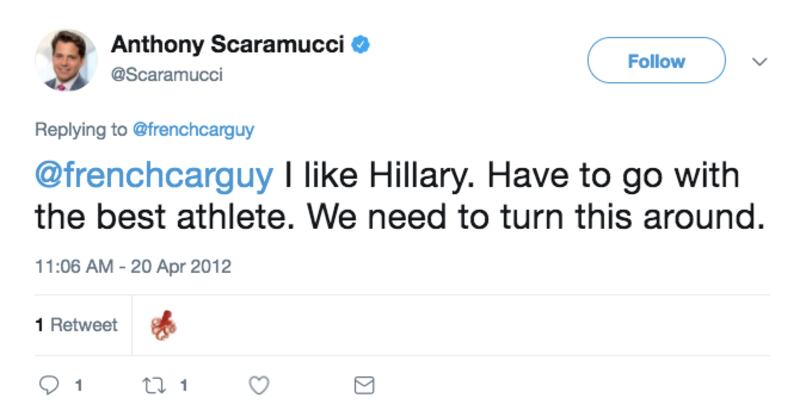Viewport: 800px width, 417px height.
Task: Click the blue verified badge
Action: pos(361,45)
